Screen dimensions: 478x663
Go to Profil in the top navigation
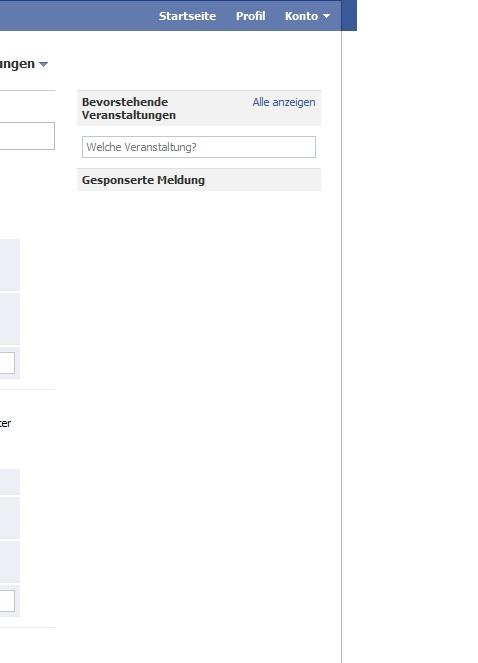250,16
